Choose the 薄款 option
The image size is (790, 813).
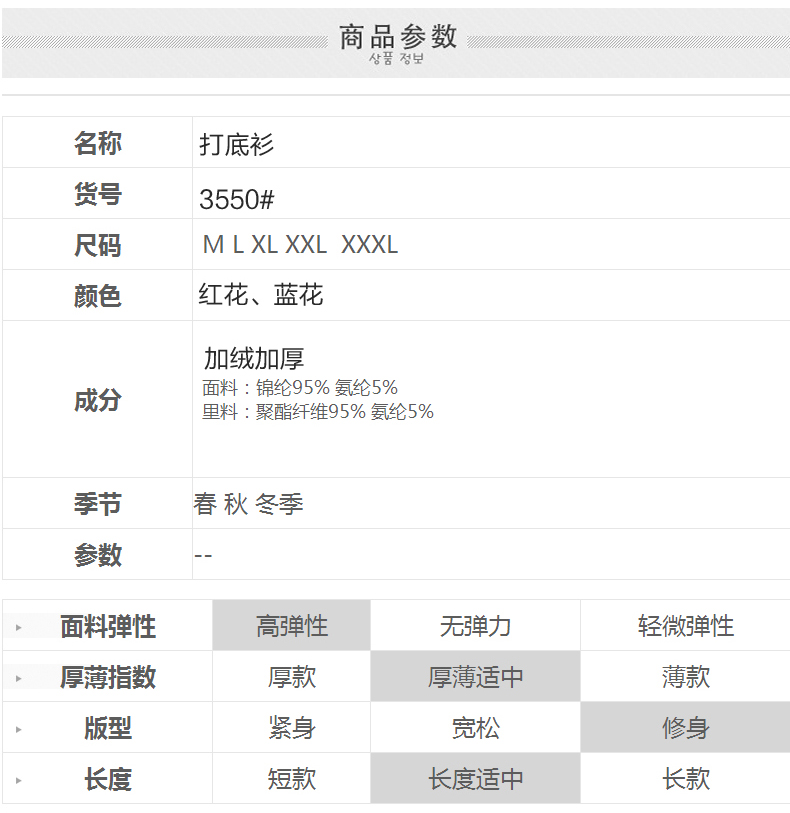685,677
